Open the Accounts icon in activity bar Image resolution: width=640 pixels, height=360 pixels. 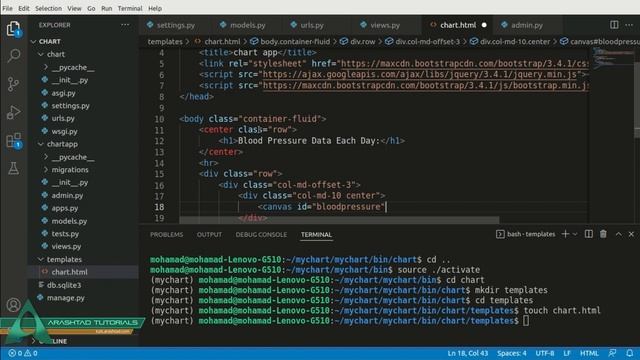point(13,305)
